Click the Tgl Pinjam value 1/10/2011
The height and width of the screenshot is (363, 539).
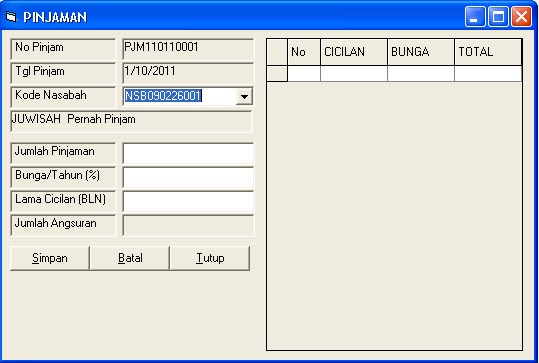coord(188,73)
